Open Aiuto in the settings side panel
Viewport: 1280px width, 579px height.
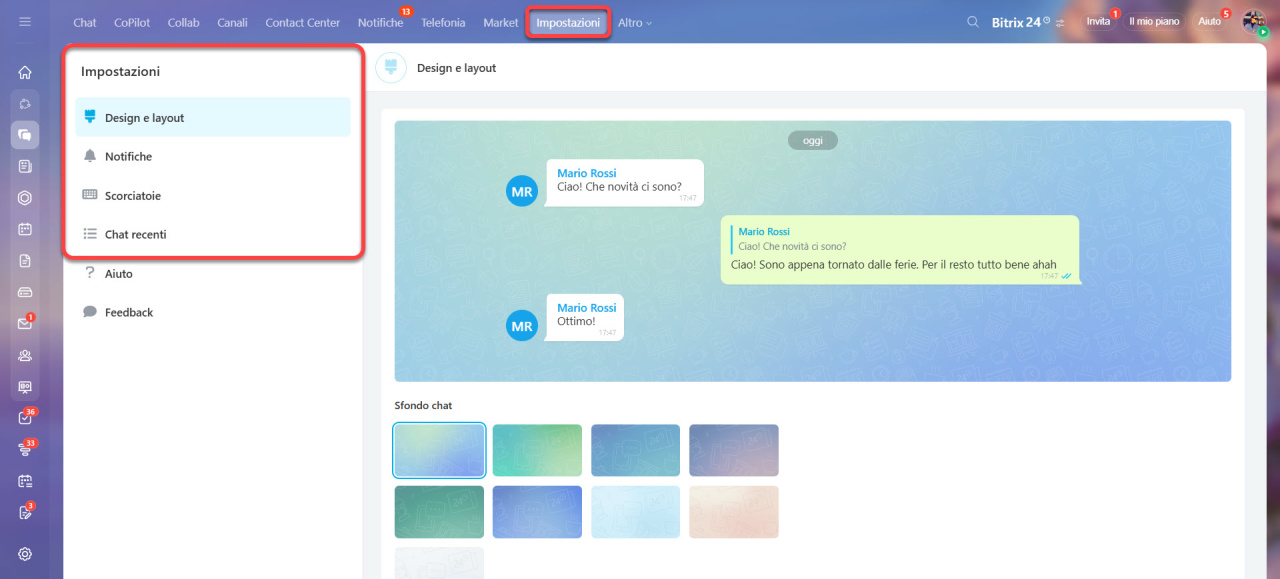[213, 273]
